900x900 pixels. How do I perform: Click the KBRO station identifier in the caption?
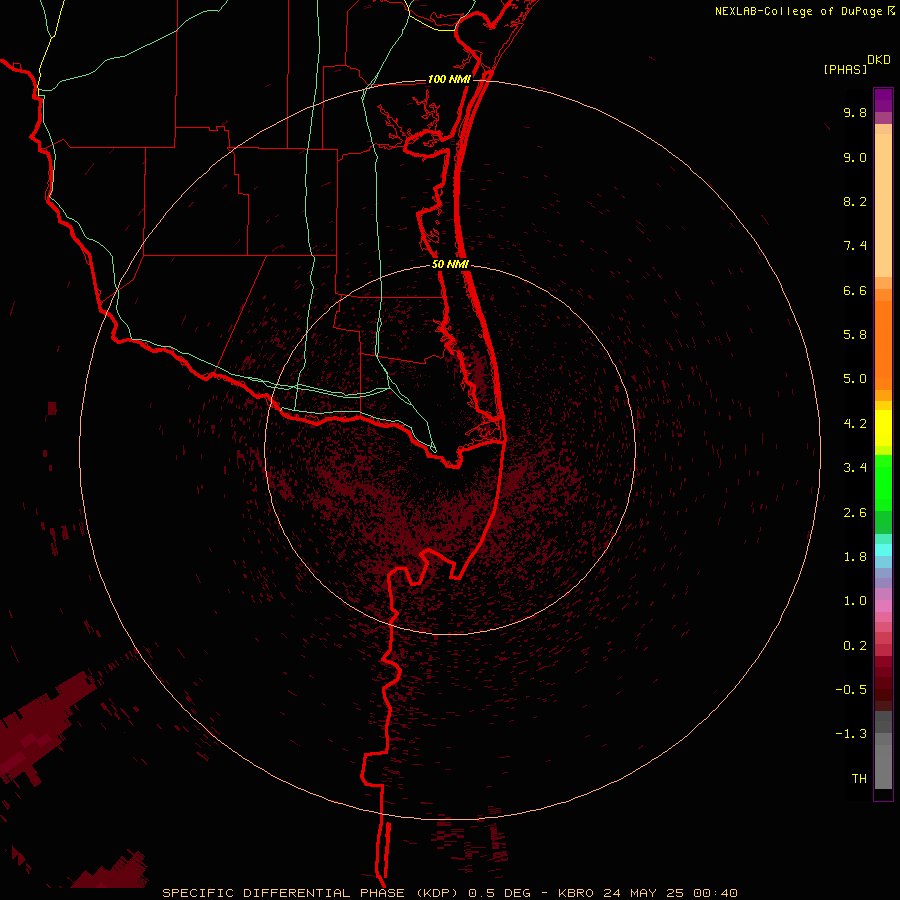coord(576,893)
